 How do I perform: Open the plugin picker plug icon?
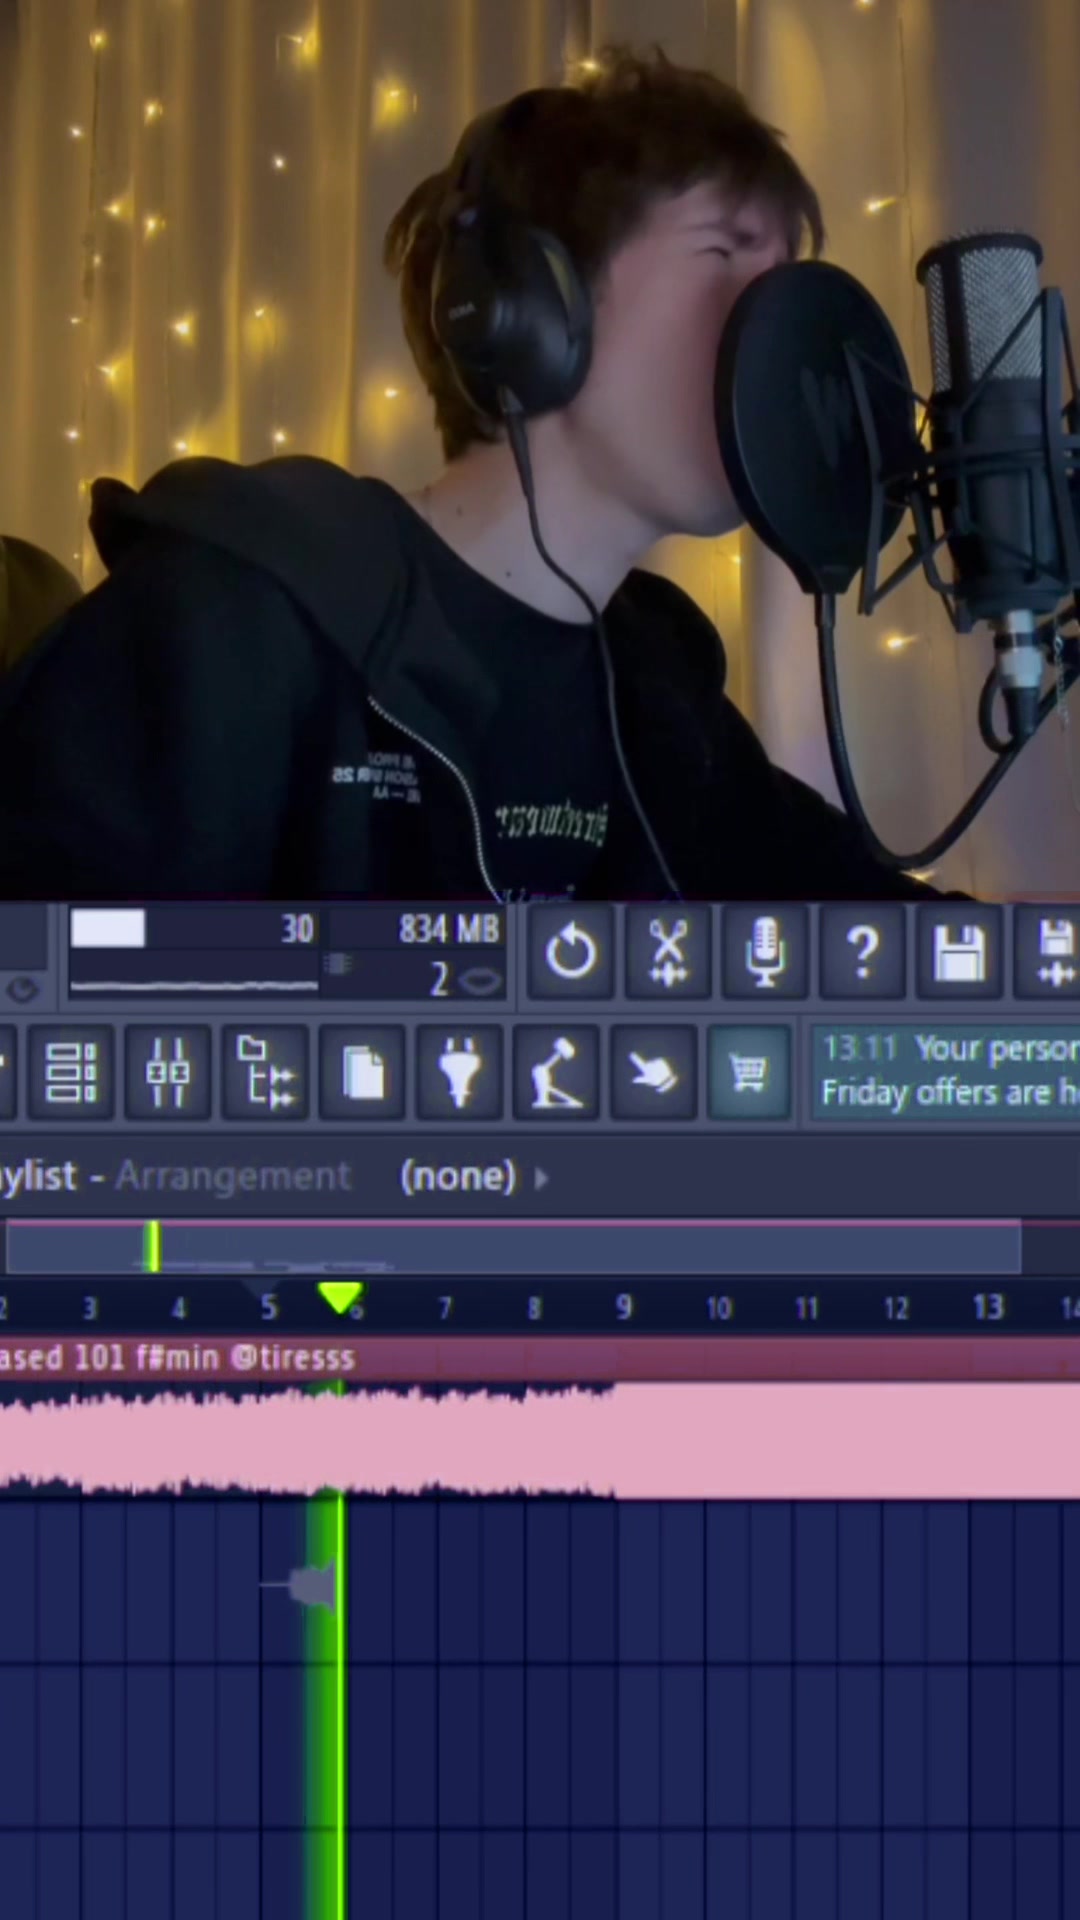click(459, 1073)
